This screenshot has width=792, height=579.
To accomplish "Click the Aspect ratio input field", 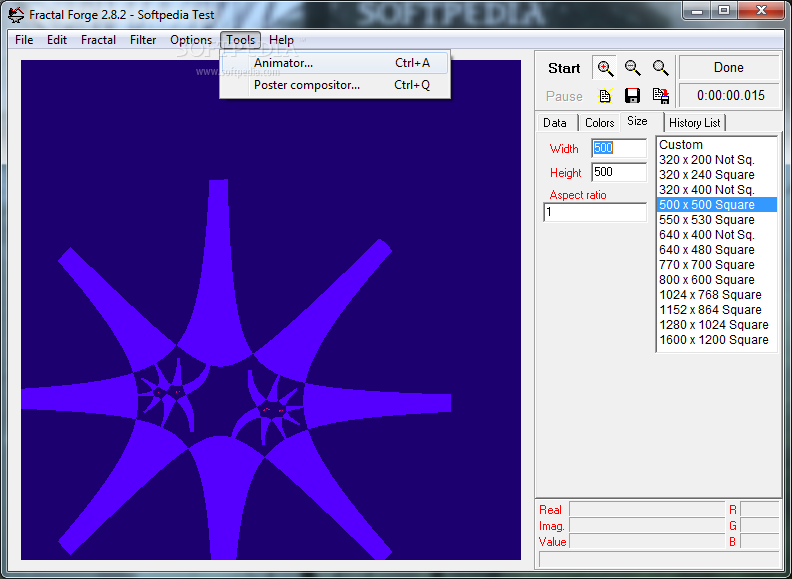I will (595, 212).
